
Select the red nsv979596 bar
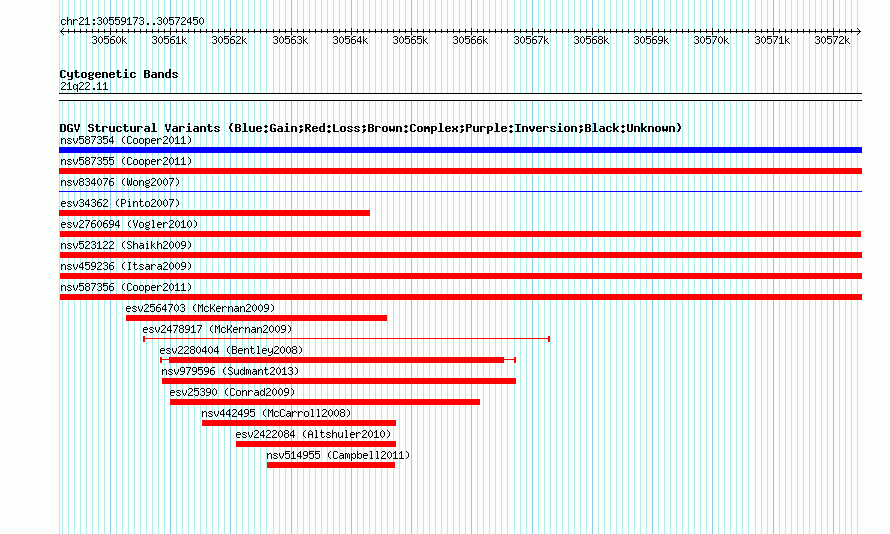[x=339, y=381]
